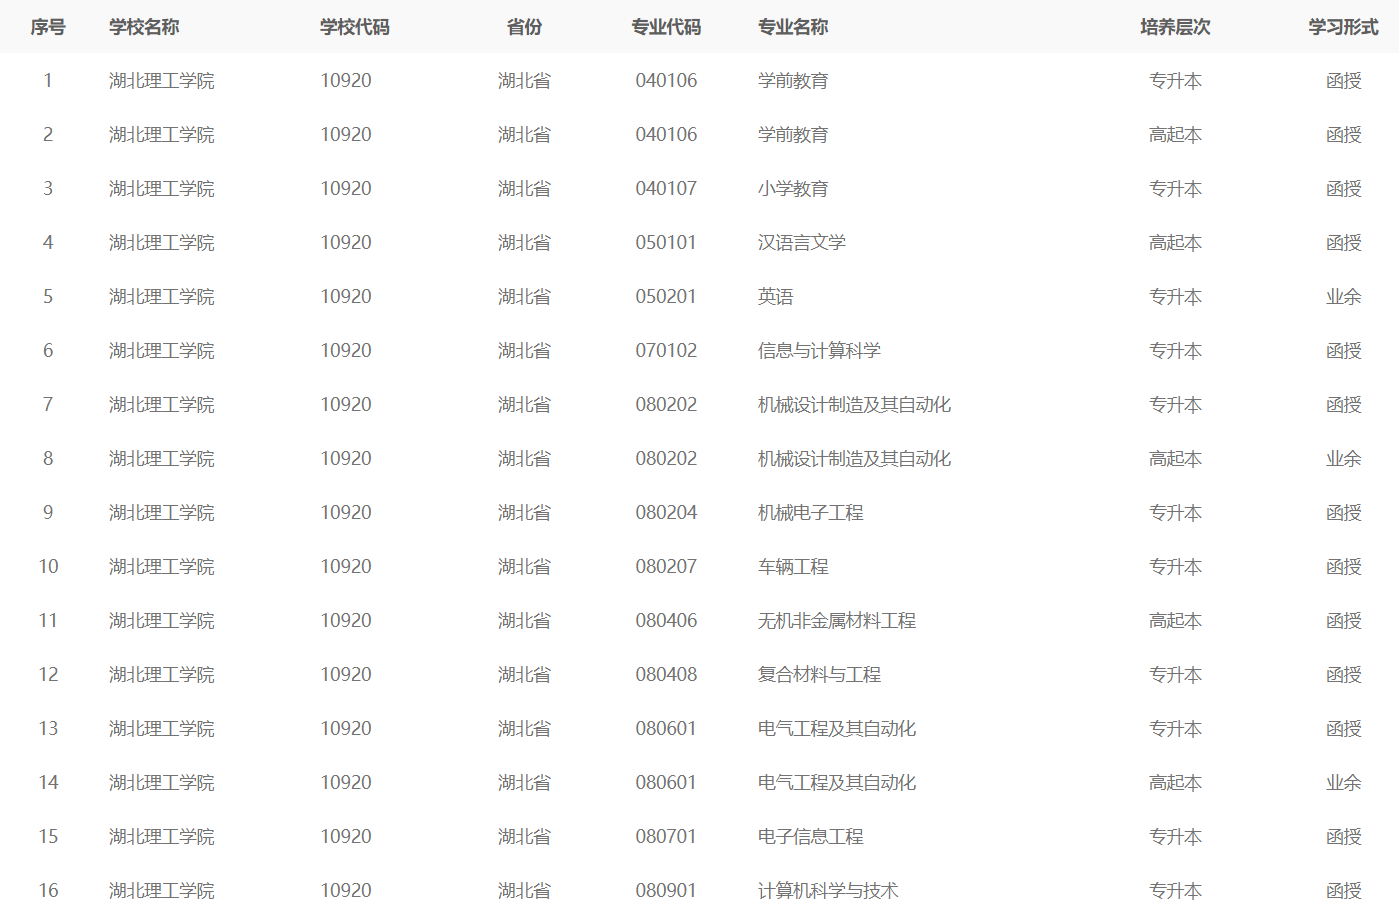Select the 英语 major cell
Screen dimensions: 1399x911
tap(776, 297)
